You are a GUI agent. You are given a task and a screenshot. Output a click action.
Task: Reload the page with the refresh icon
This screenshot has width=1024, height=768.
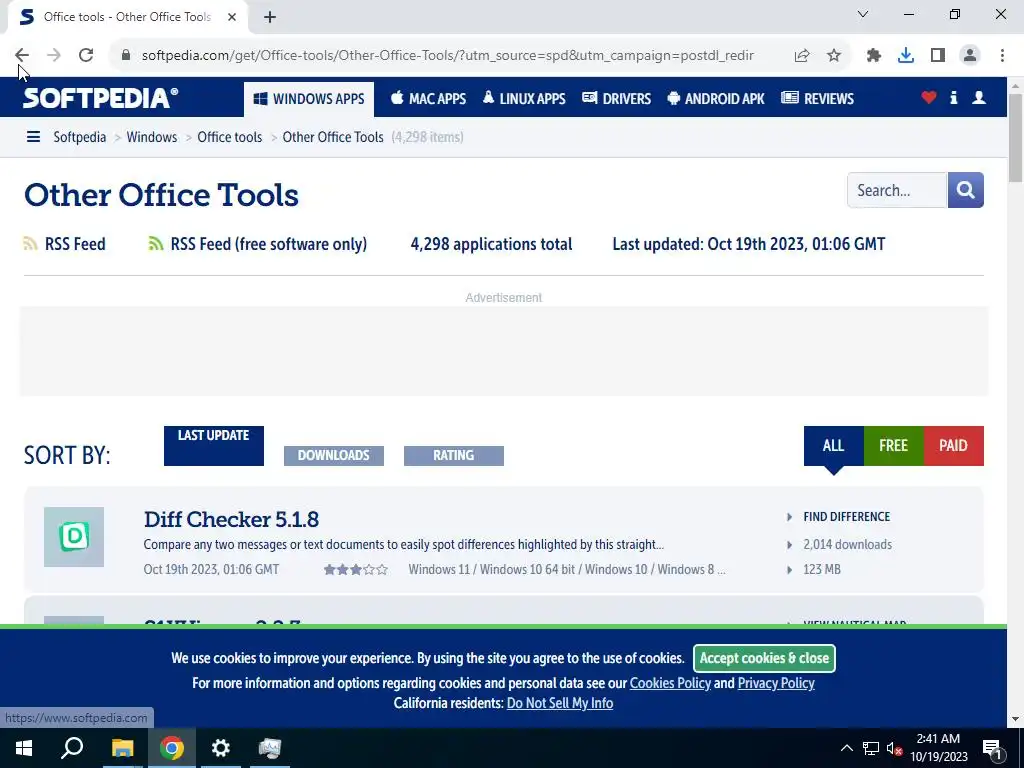click(x=86, y=56)
